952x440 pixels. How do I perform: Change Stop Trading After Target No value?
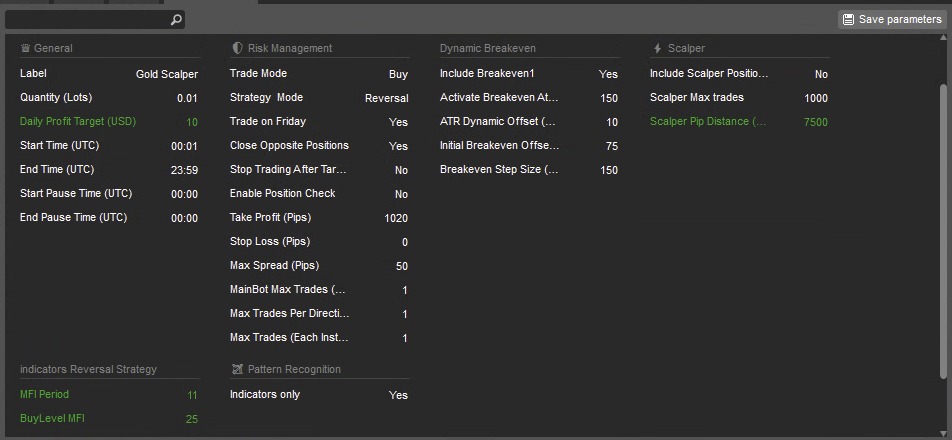(401, 171)
